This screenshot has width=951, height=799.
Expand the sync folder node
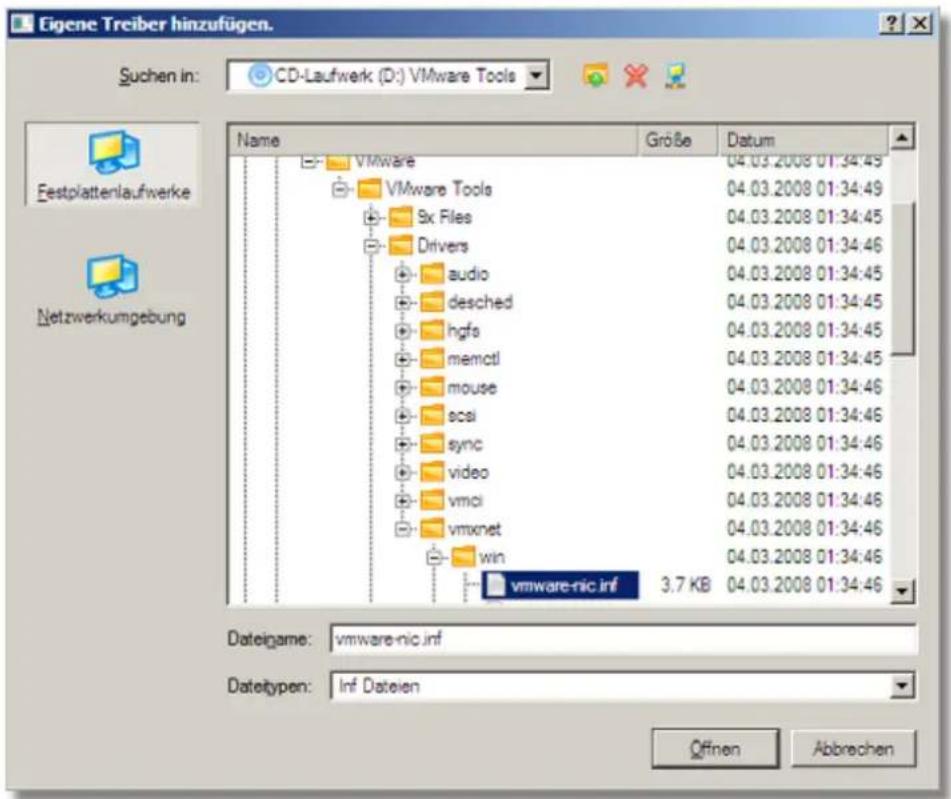[x=402, y=444]
